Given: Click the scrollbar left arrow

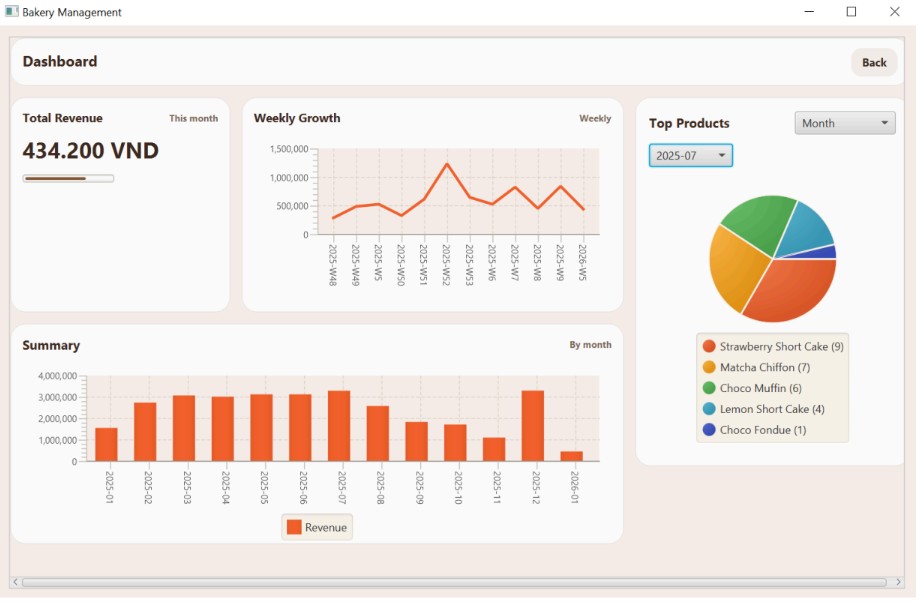Looking at the screenshot, I should click(x=15, y=582).
